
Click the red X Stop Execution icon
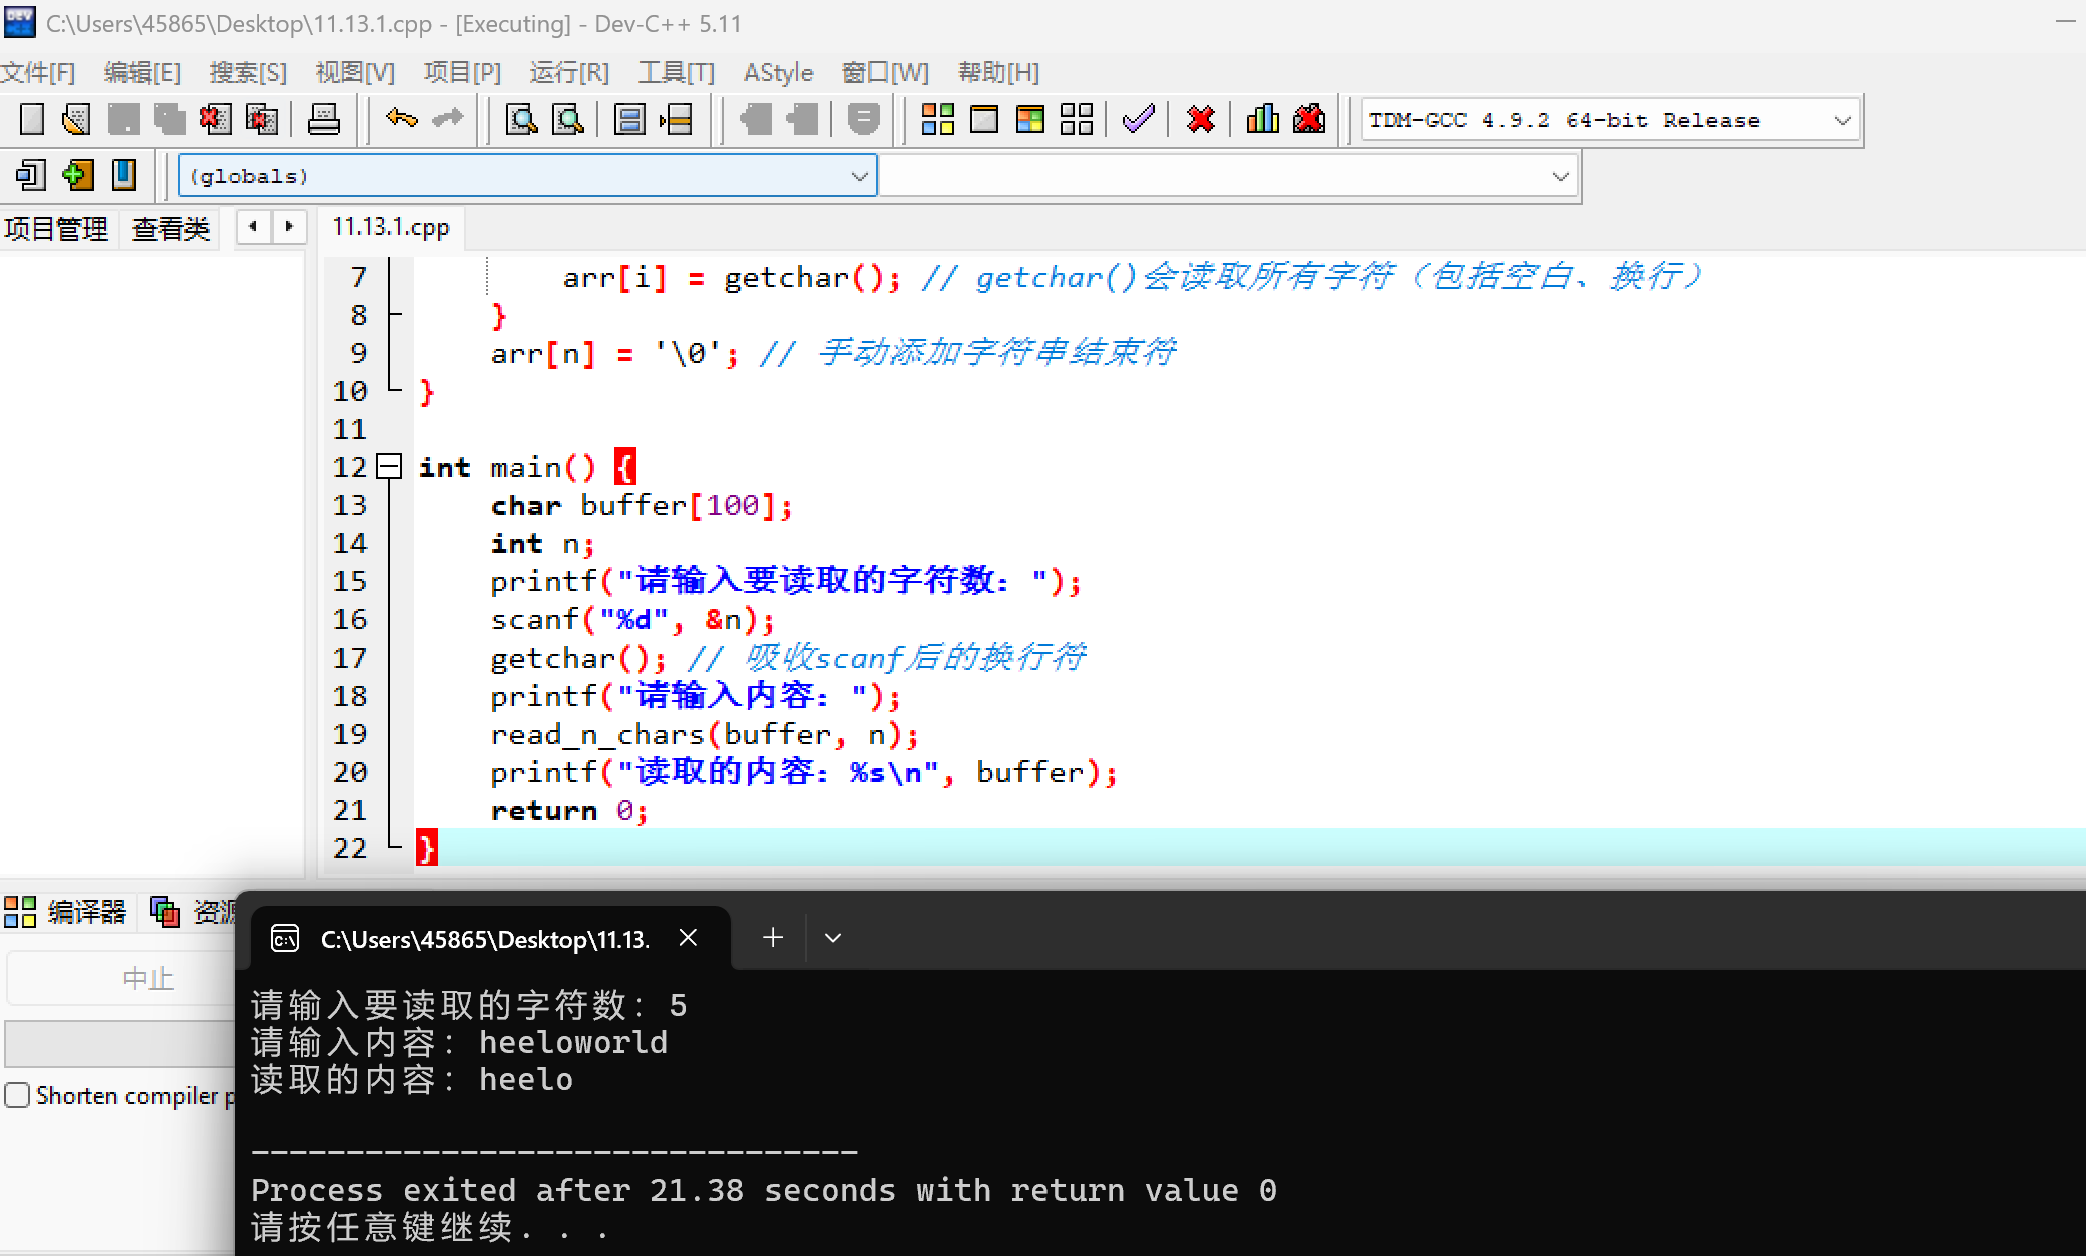1200,120
